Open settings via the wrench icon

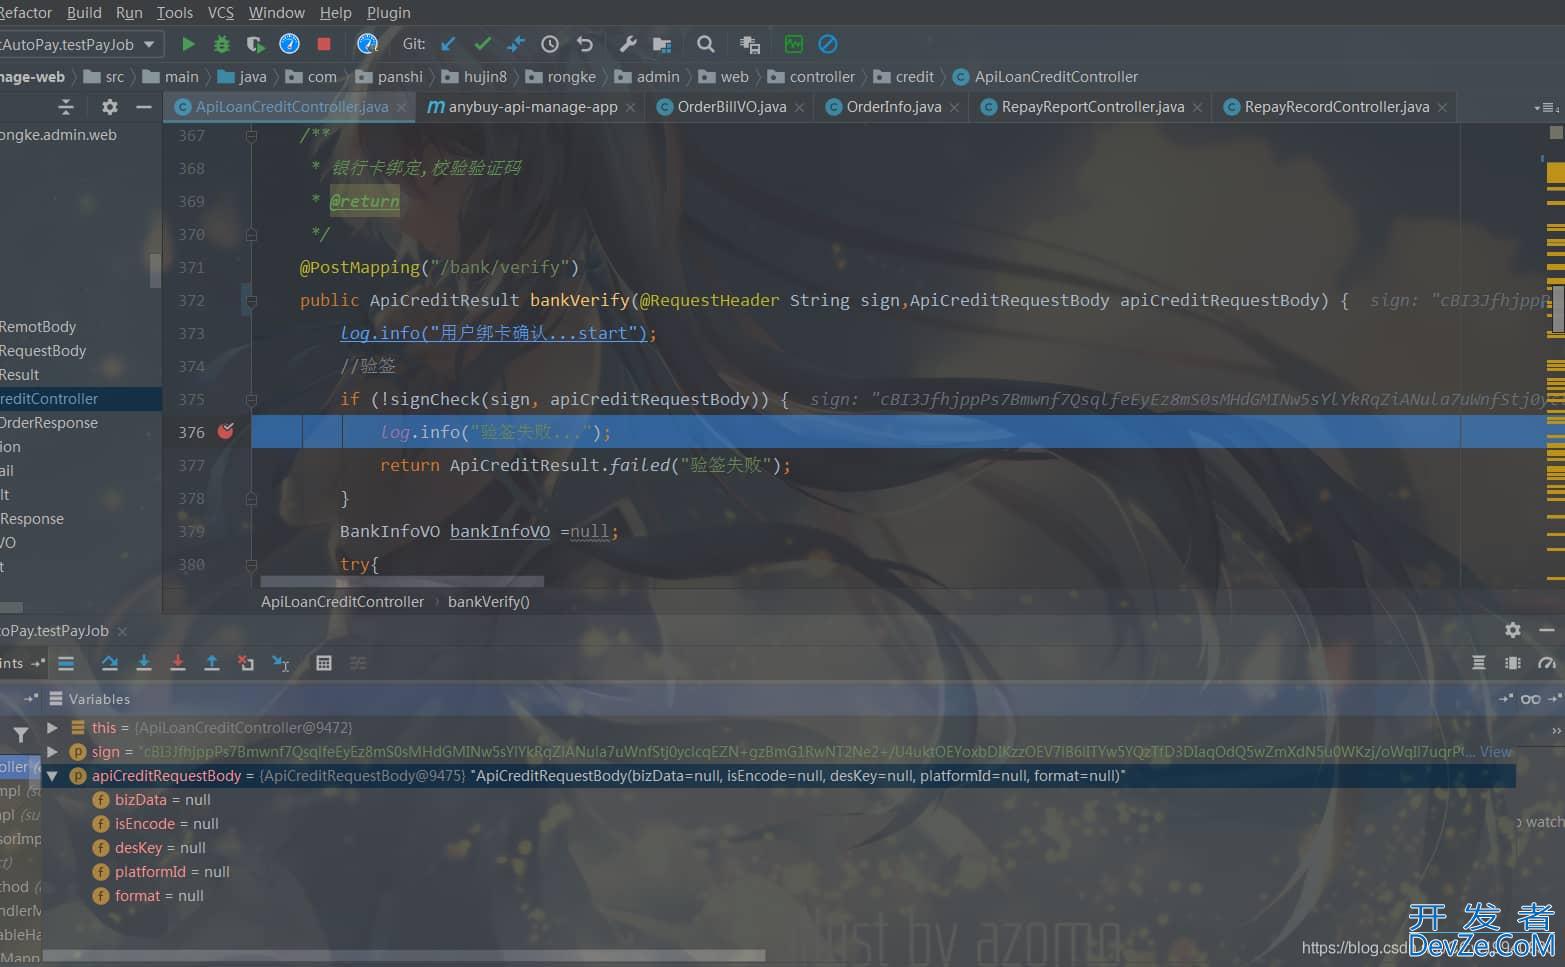[x=628, y=44]
